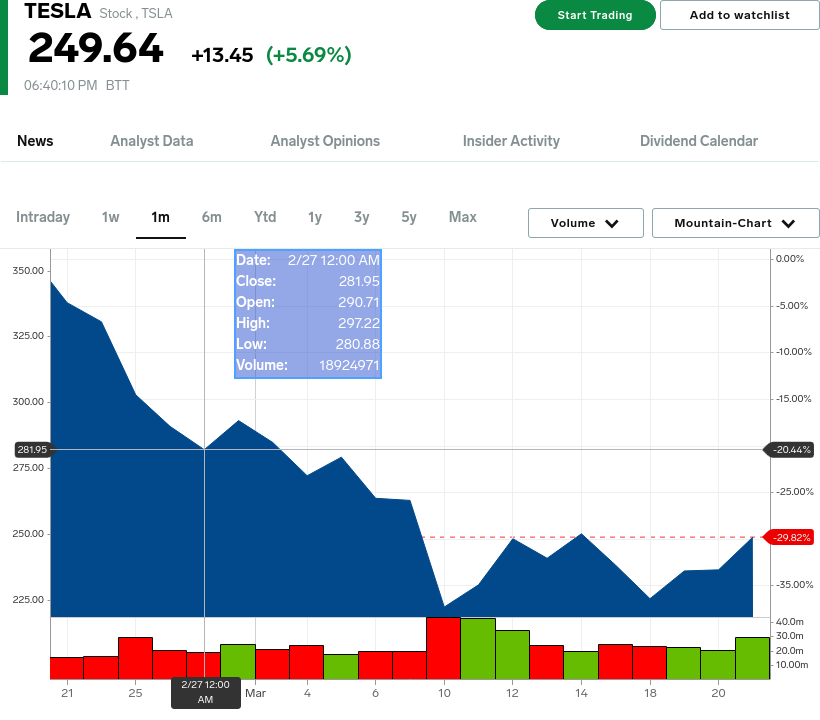
Task: Click the High value 297.22 in tooltip
Action: [x=359, y=323]
